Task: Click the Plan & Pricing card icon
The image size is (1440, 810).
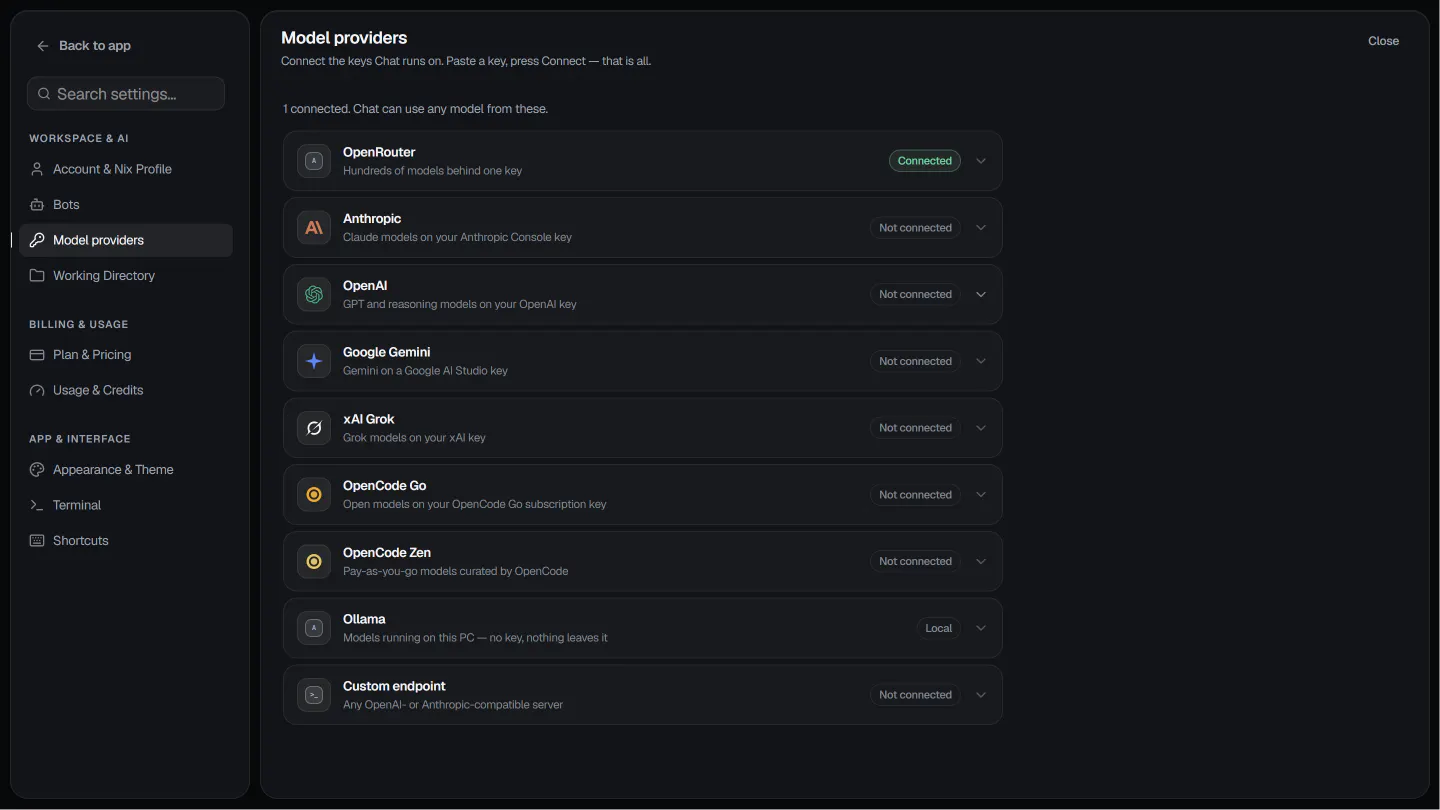Action: [x=37, y=355]
